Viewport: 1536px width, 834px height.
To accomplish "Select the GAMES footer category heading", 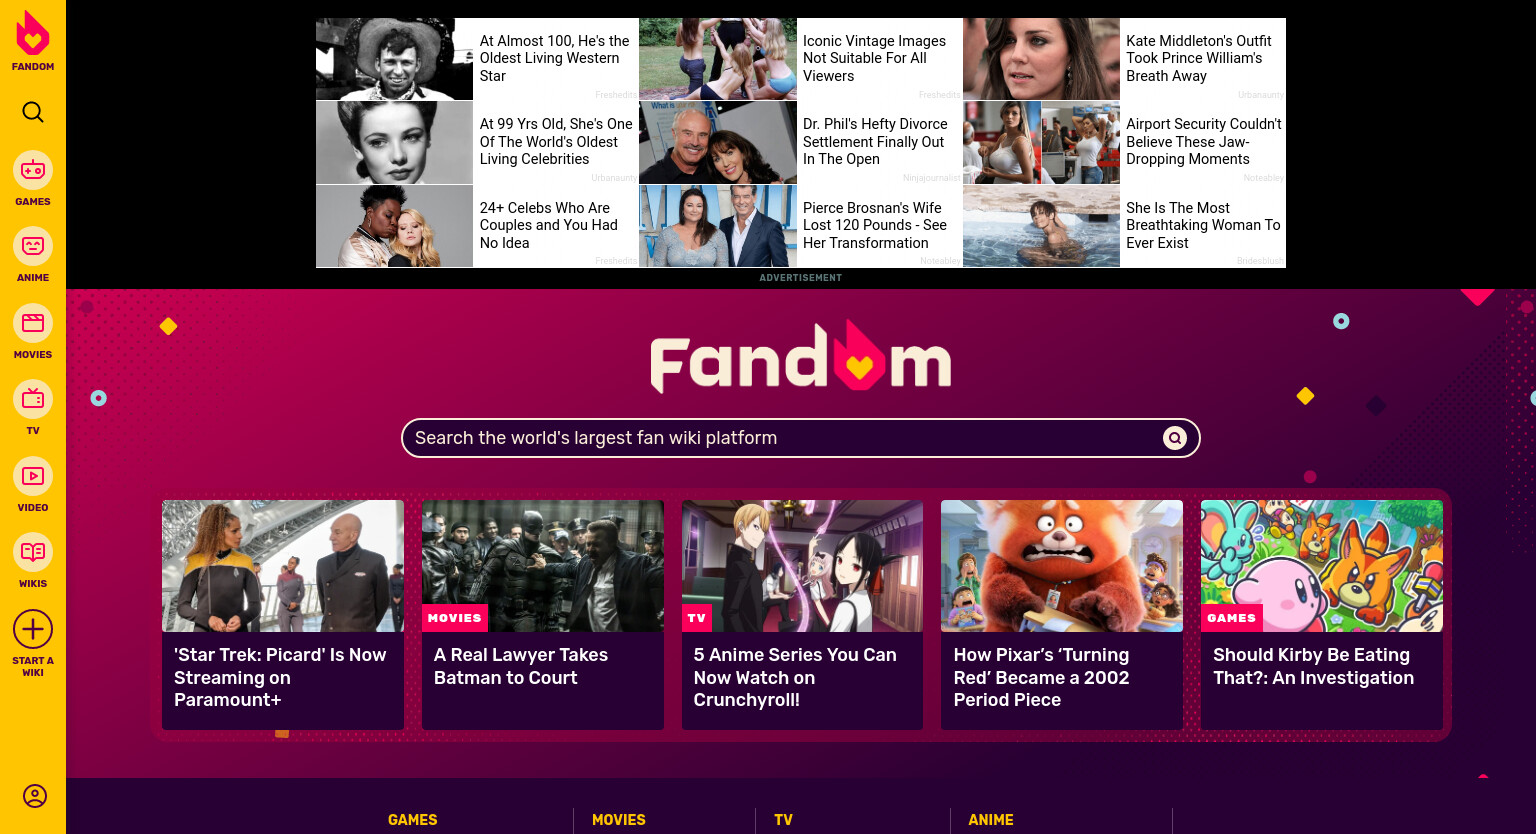I will [x=413, y=820].
